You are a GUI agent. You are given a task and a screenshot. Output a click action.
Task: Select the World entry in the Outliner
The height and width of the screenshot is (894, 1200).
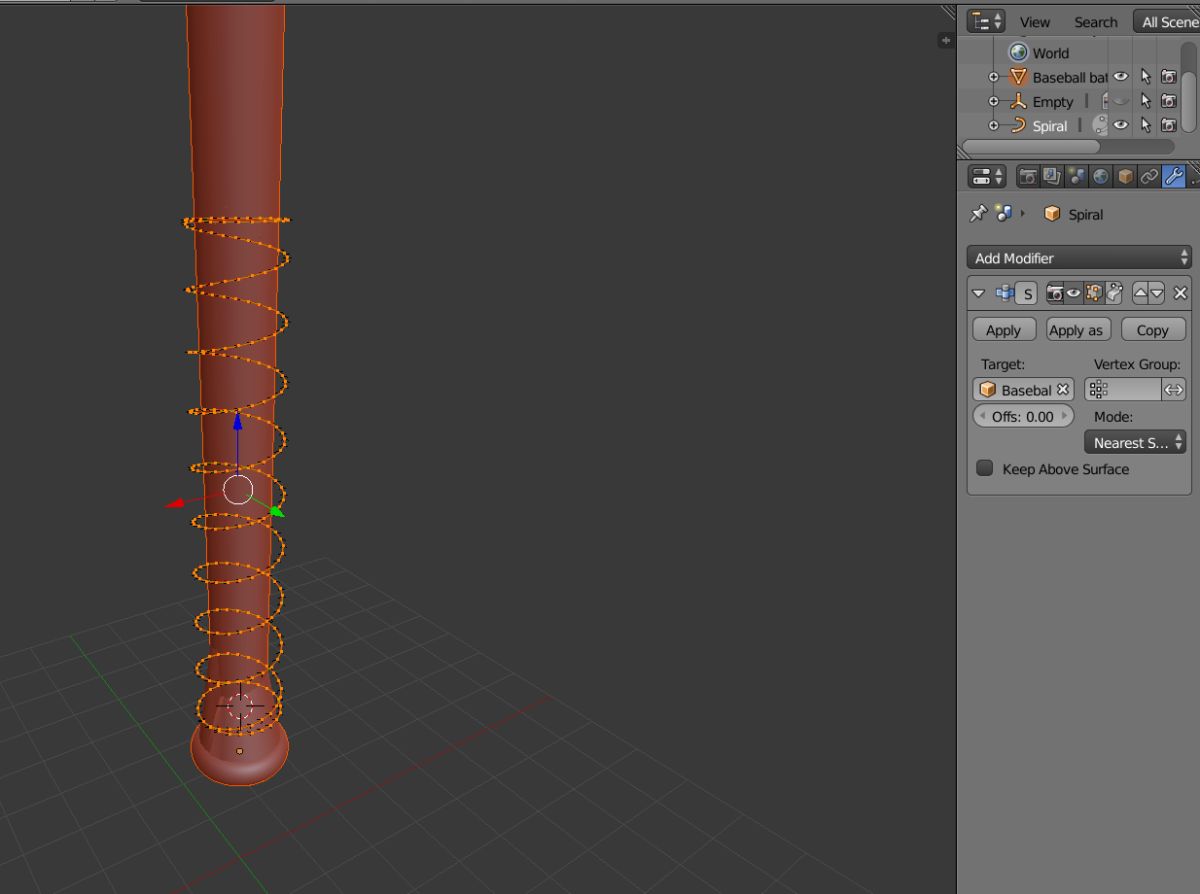[1051, 53]
